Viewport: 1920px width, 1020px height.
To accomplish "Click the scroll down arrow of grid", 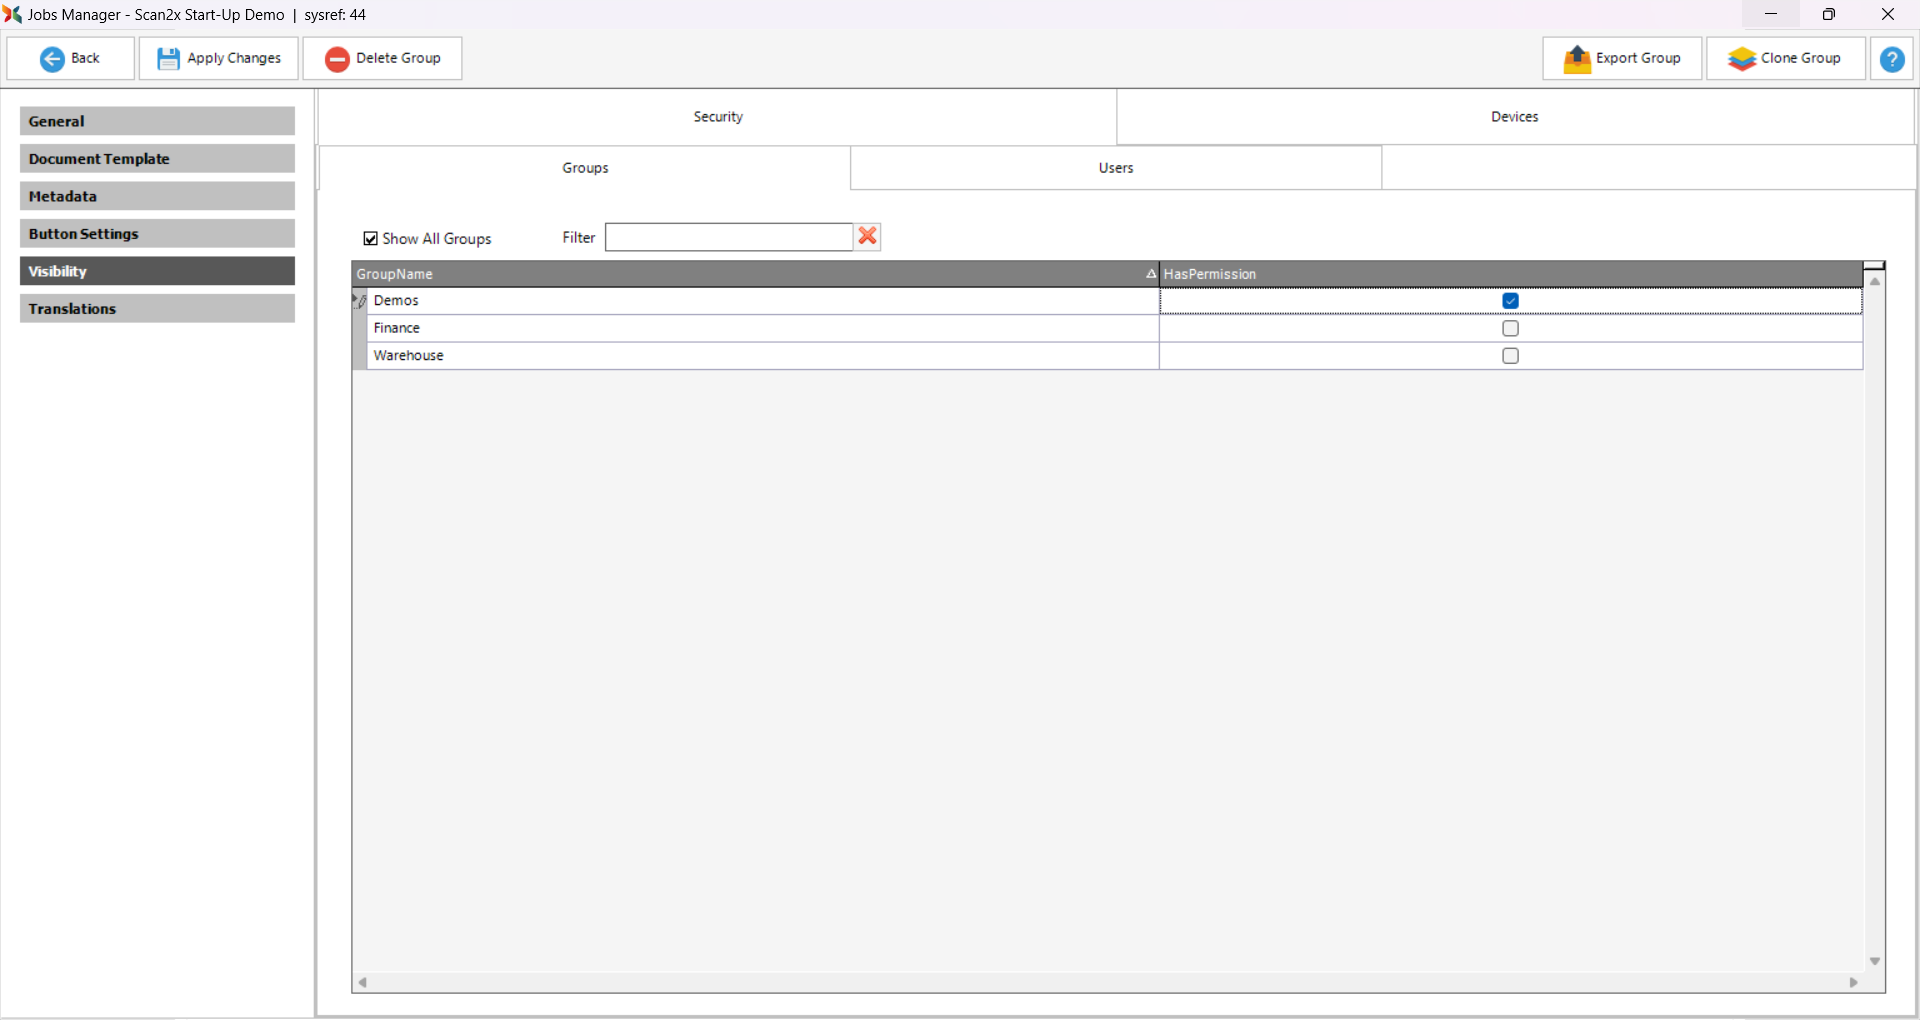I will pyautogui.click(x=1874, y=961).
